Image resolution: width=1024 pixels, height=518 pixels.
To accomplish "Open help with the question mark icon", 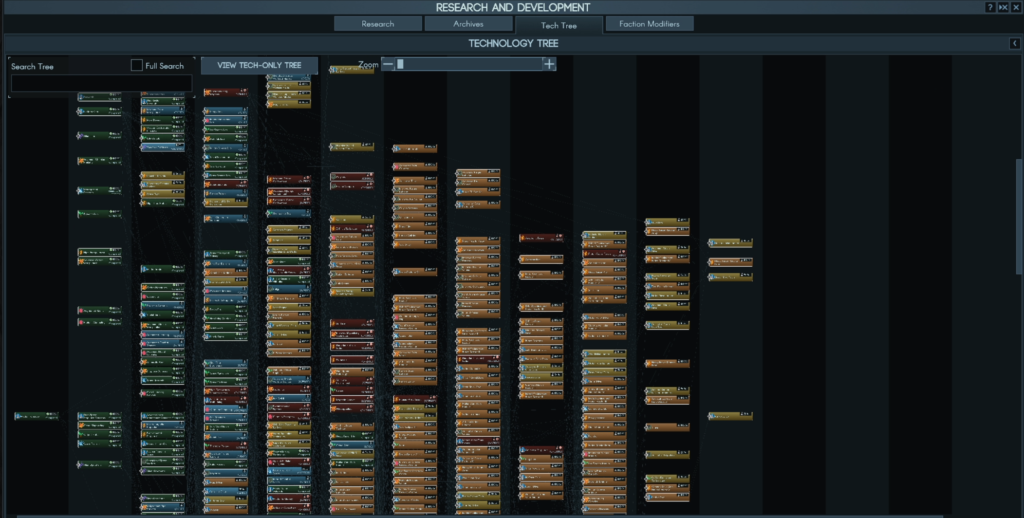I will (x=990, y=7).
